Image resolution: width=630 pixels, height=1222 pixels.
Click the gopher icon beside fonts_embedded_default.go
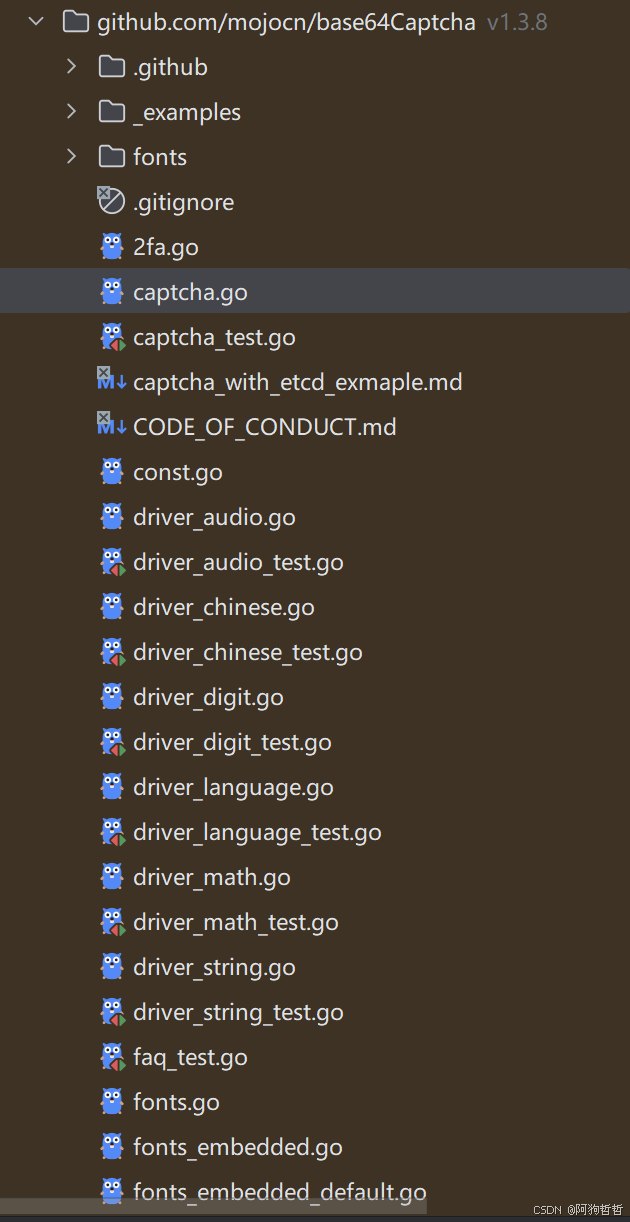pyautogui.click(x=112, y=1191)
